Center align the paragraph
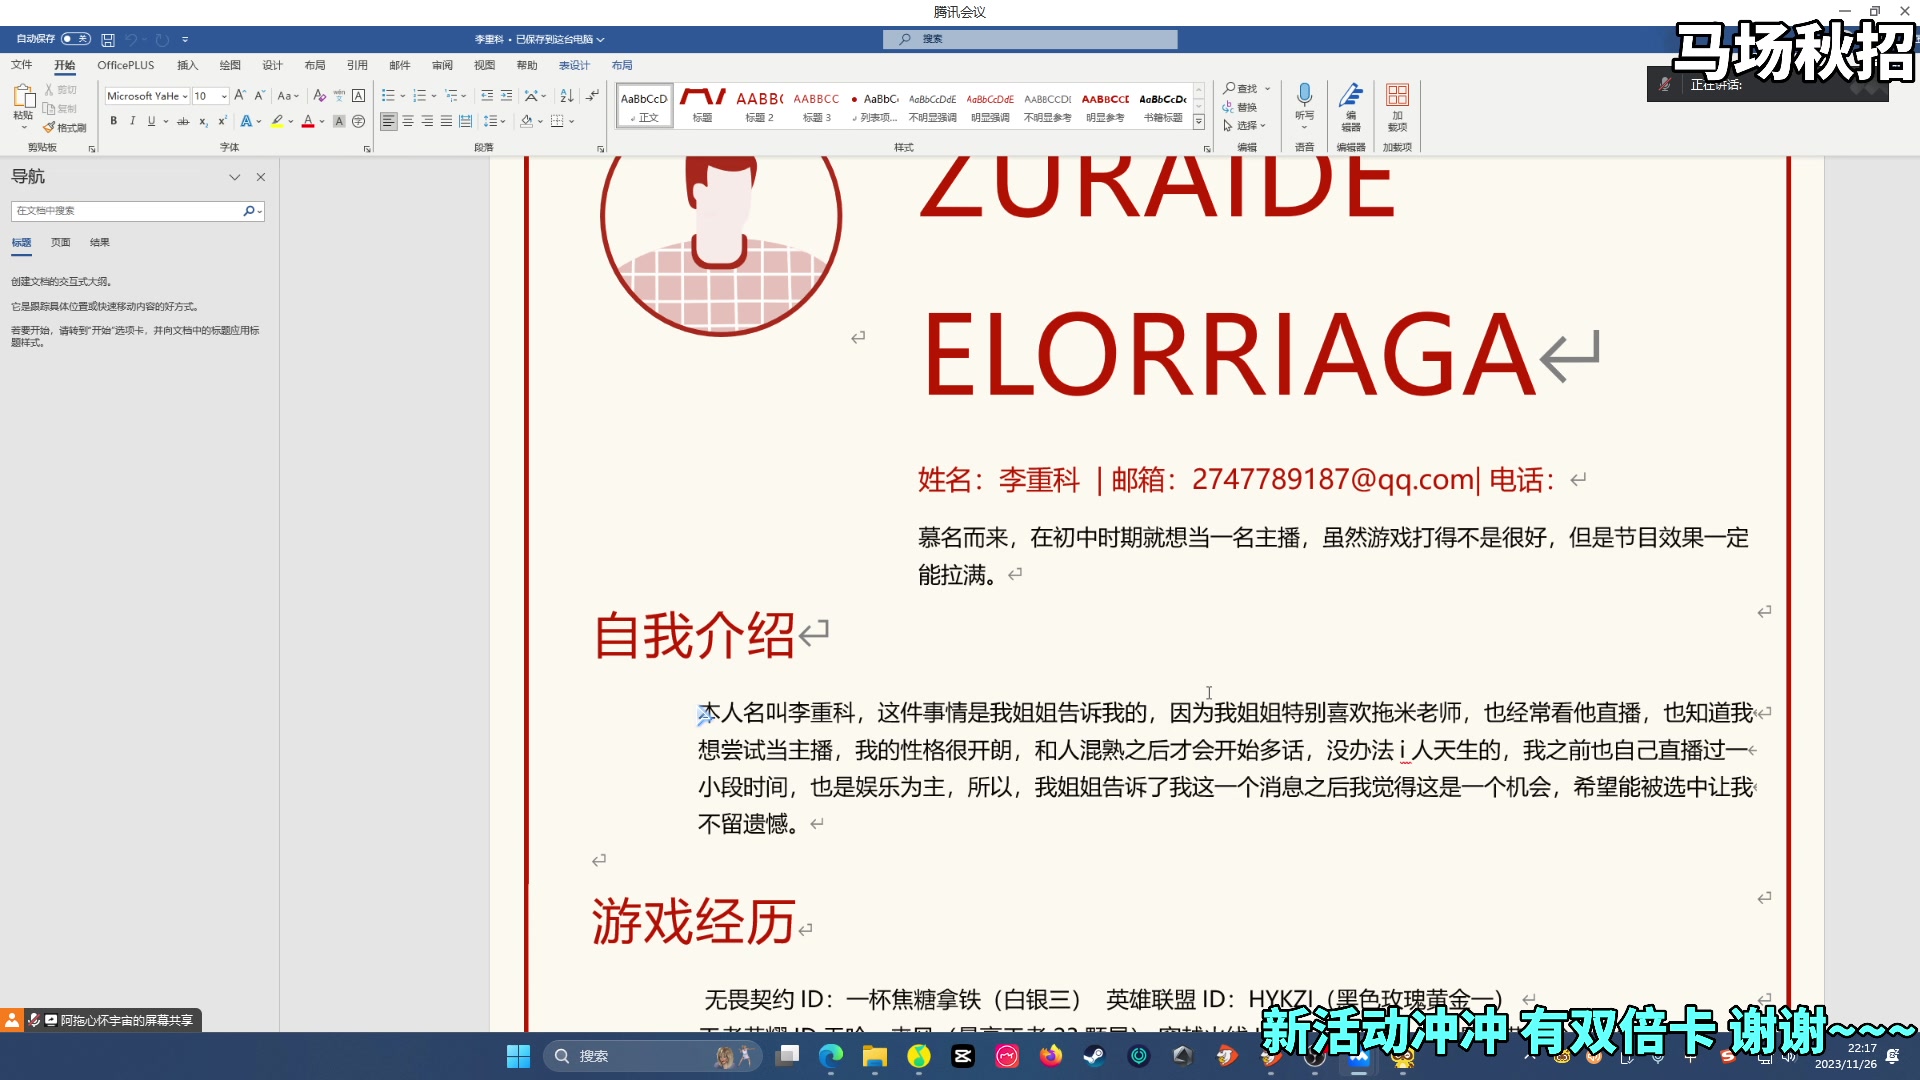The image size is (1920, 1080). tap(408, 121)
